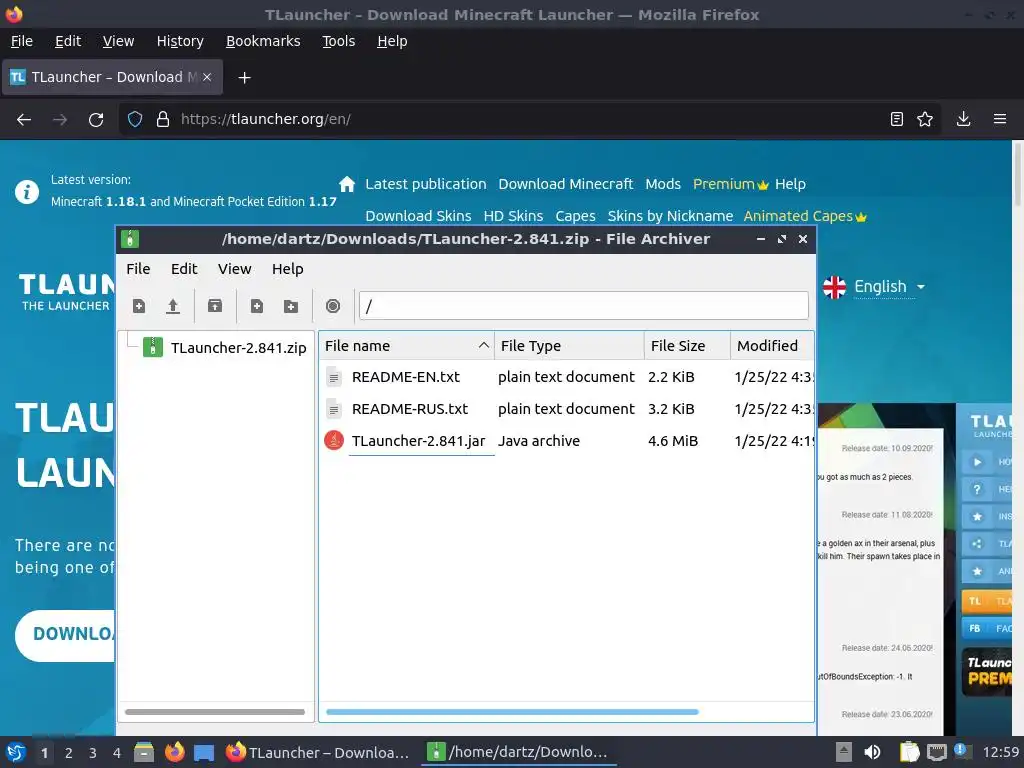Open Download Minecraft link
The image size is (1024, 768).
click(566, 184)
